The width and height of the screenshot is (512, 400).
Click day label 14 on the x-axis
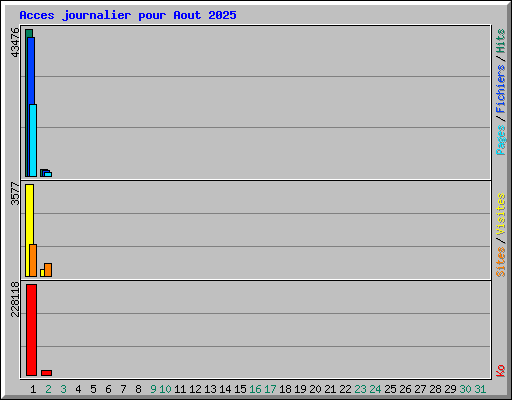point(225,389)
